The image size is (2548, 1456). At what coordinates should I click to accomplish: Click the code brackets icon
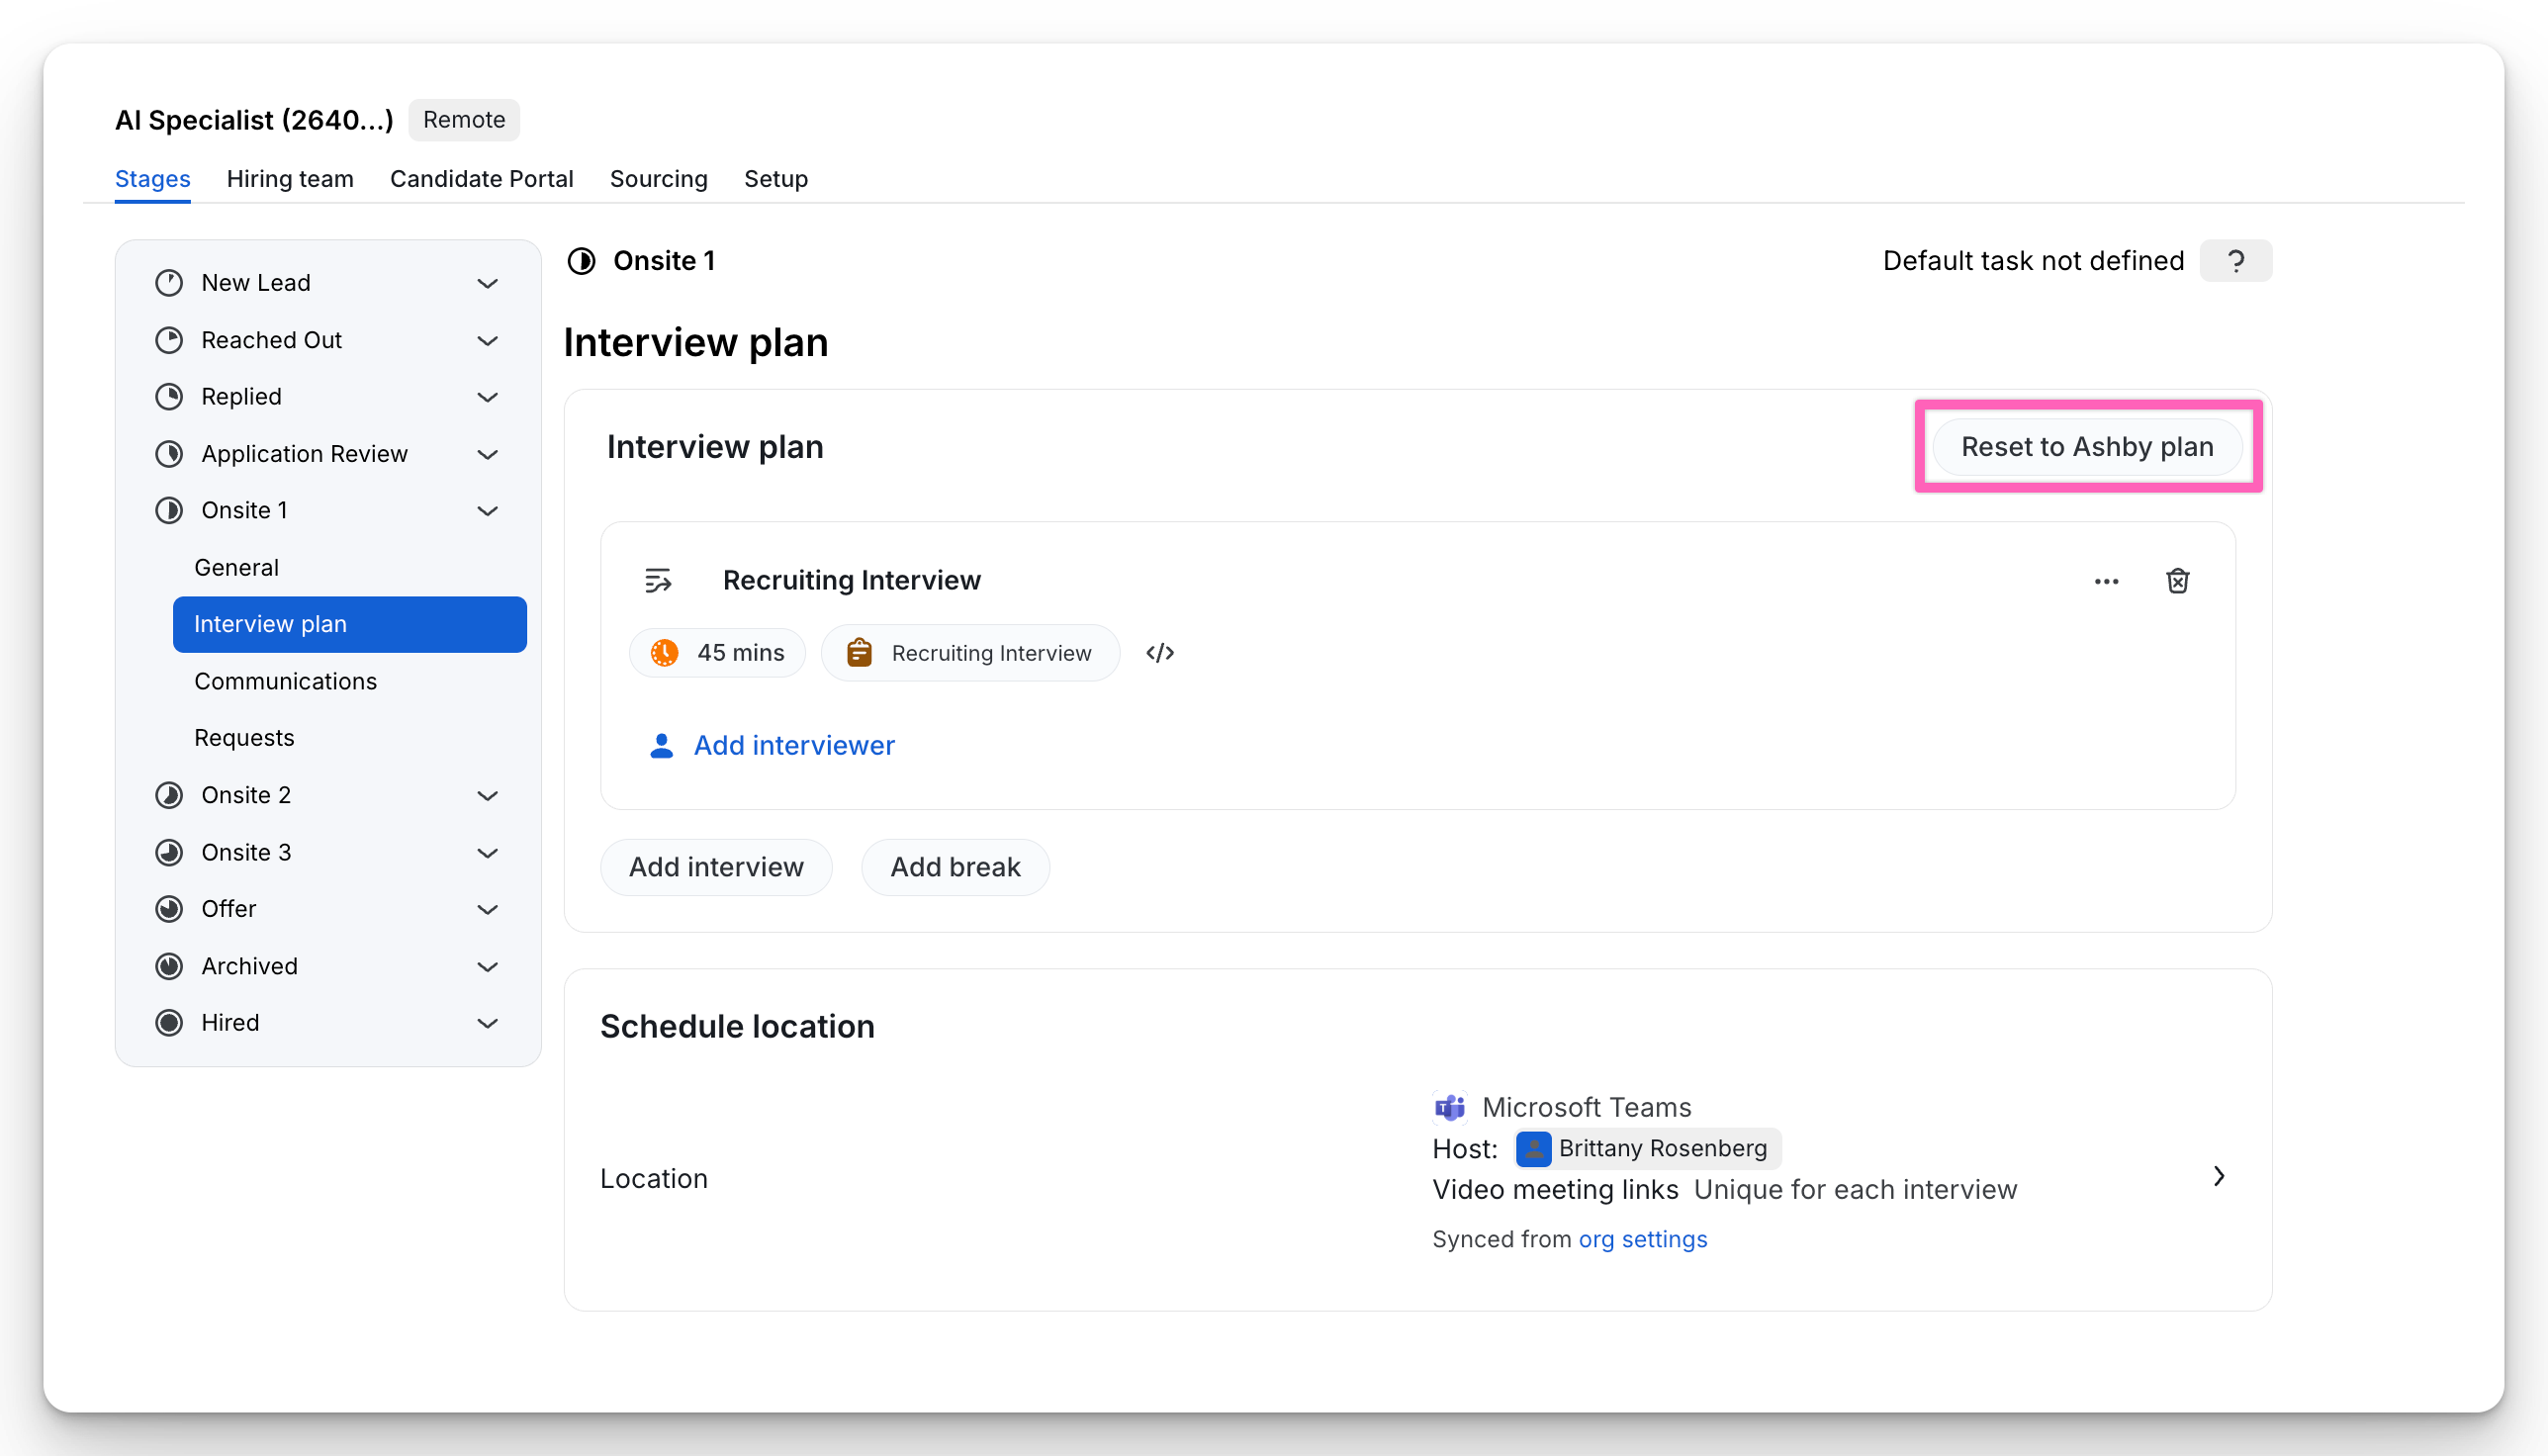1160,653
